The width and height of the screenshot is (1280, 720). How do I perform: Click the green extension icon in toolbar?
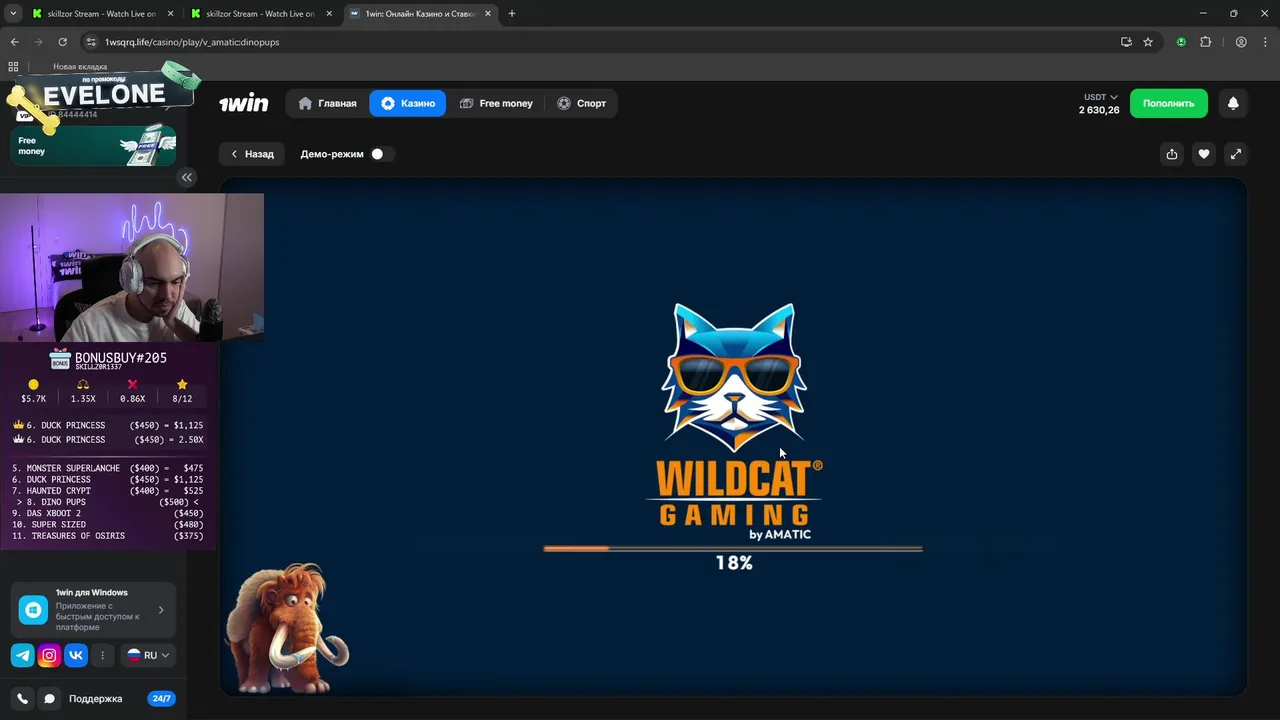point(1181,42)
